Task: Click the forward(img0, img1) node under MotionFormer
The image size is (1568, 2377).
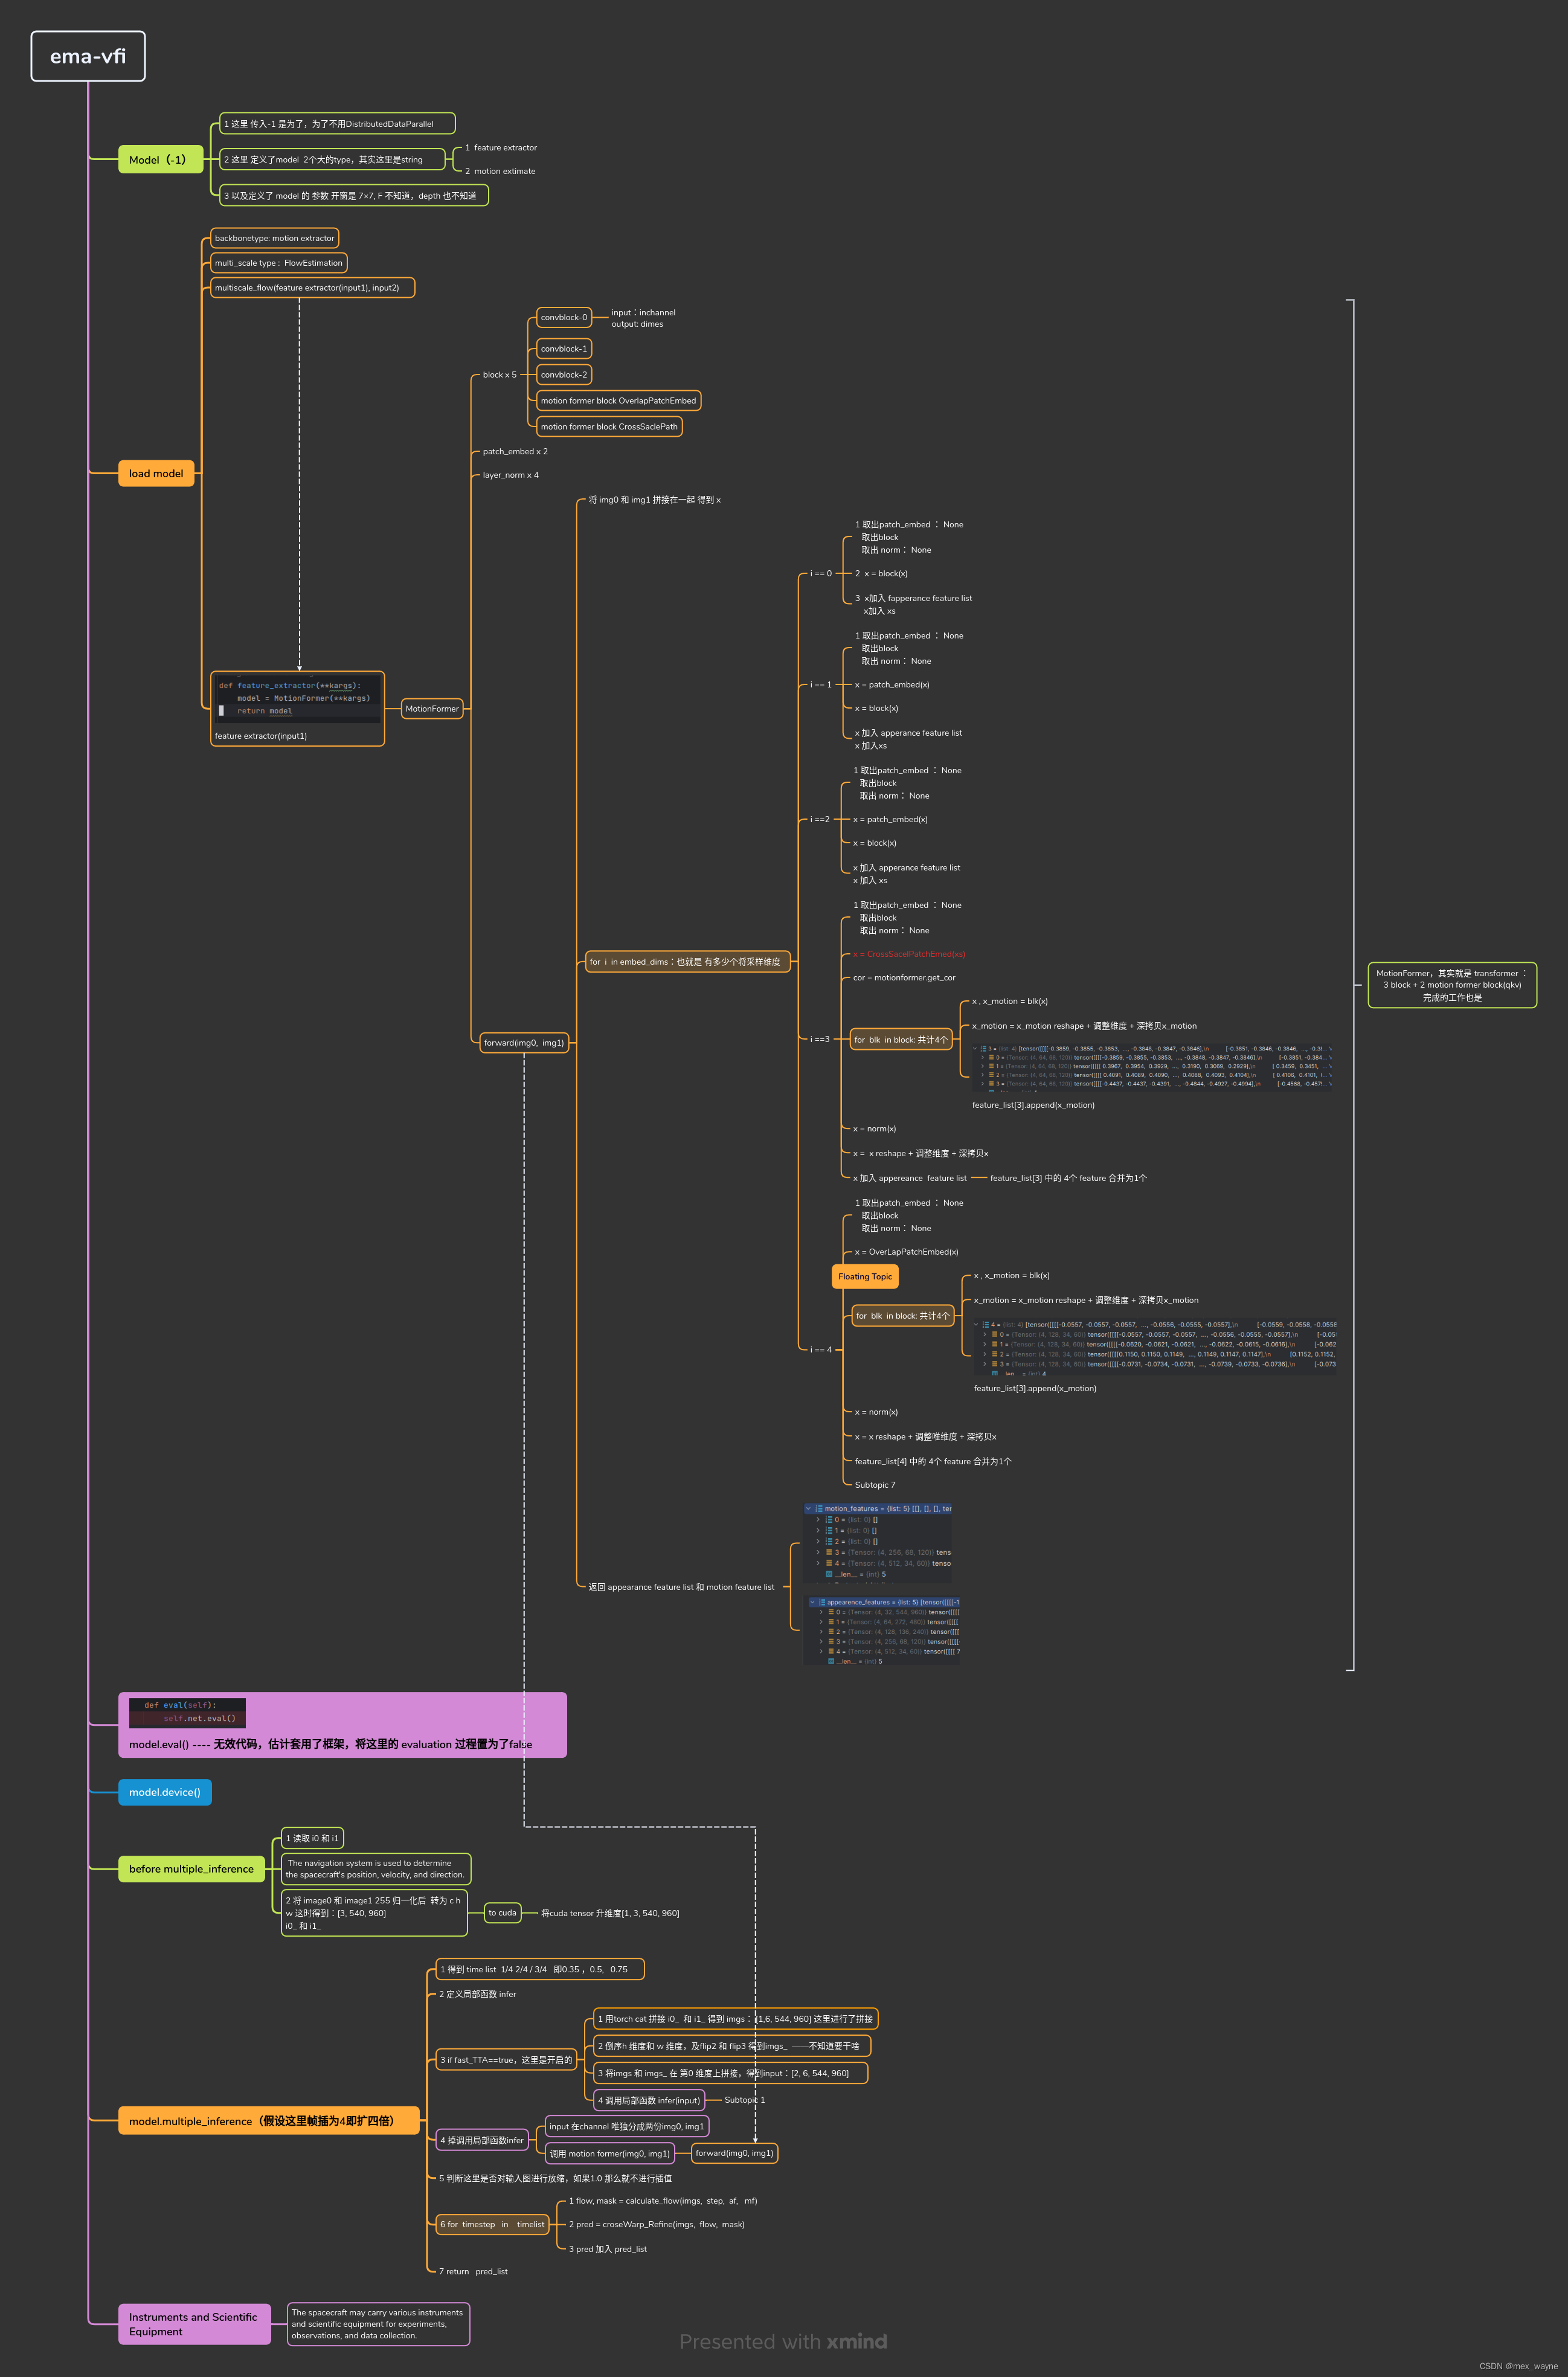Action: 524,1043
